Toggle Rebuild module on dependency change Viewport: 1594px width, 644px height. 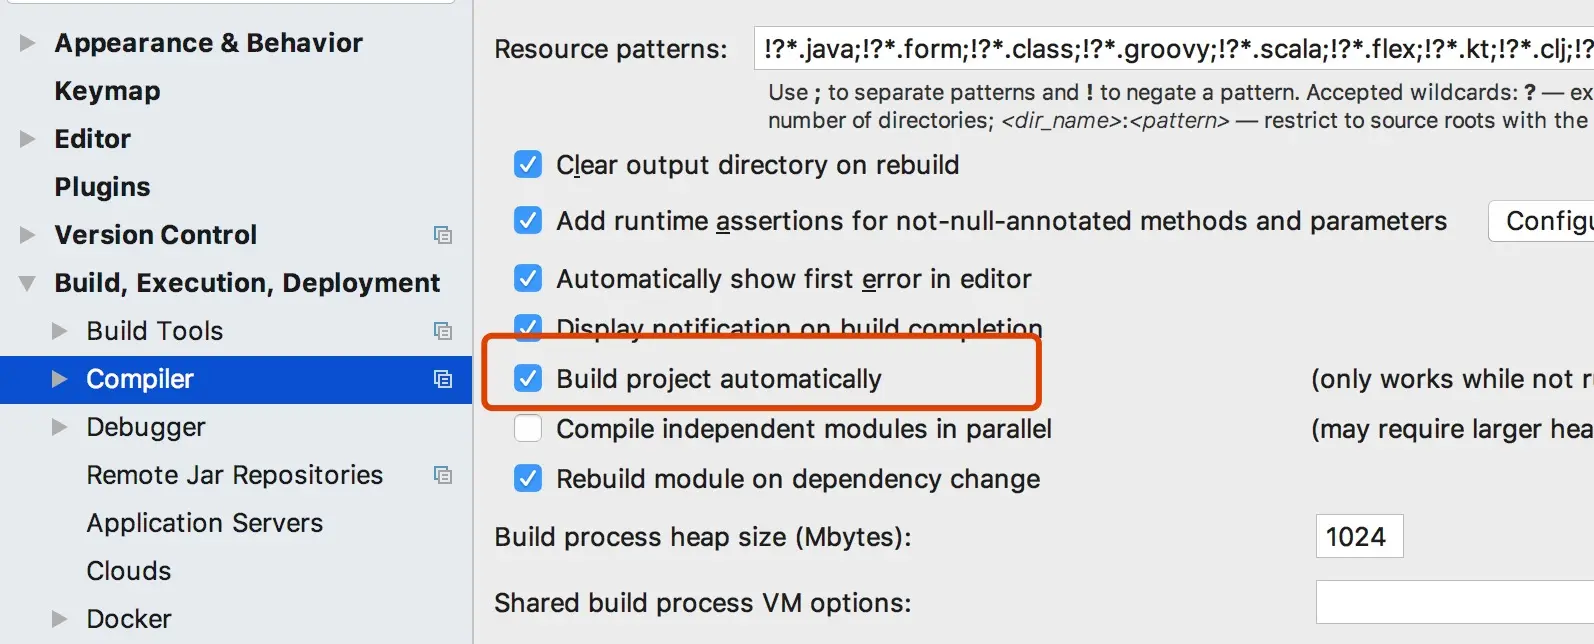(x=528, y=478)
